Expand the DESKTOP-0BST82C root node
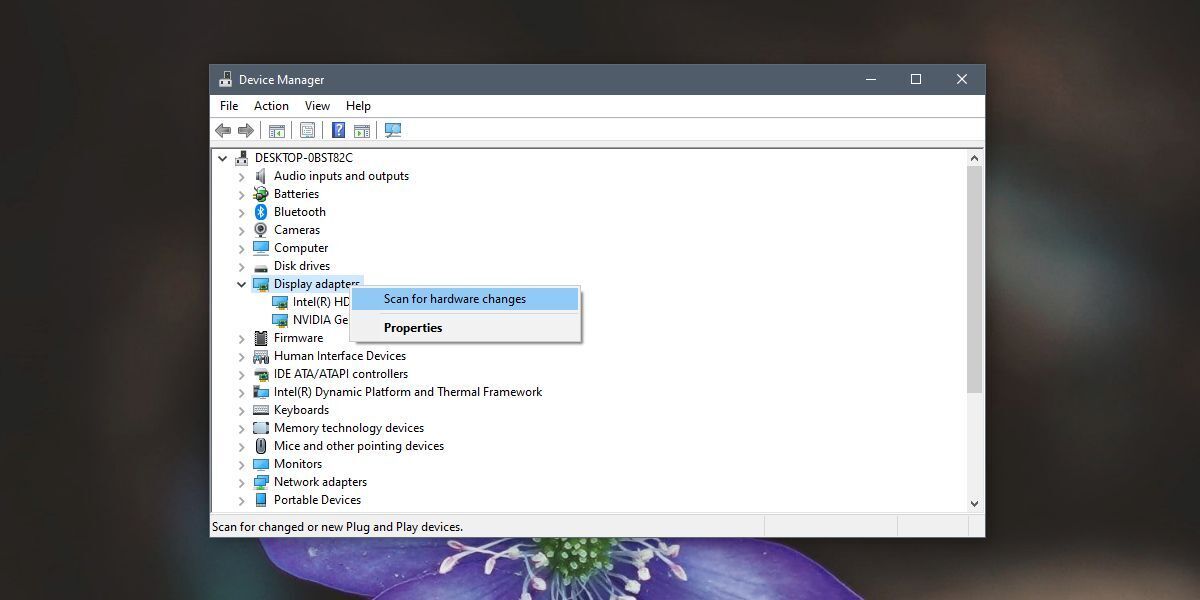The width and height of the screenshot is (1200, 600). pos(222,157)
